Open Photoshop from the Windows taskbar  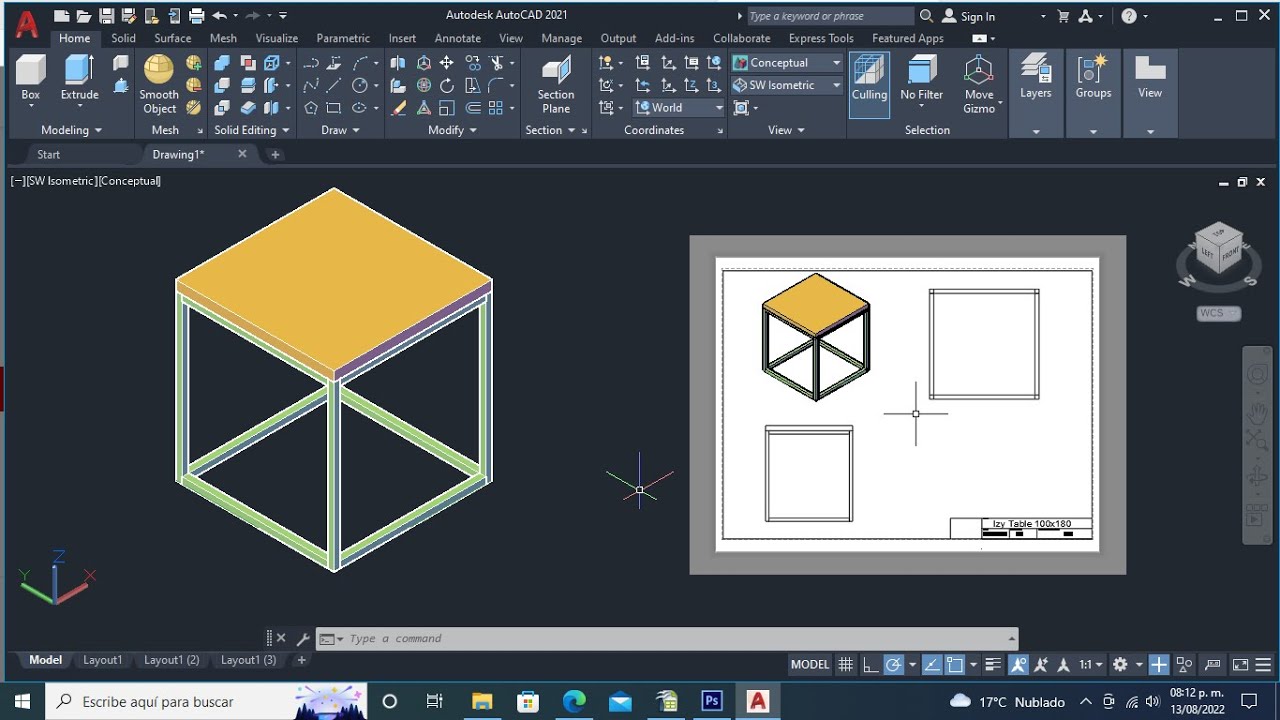point(712,701)
